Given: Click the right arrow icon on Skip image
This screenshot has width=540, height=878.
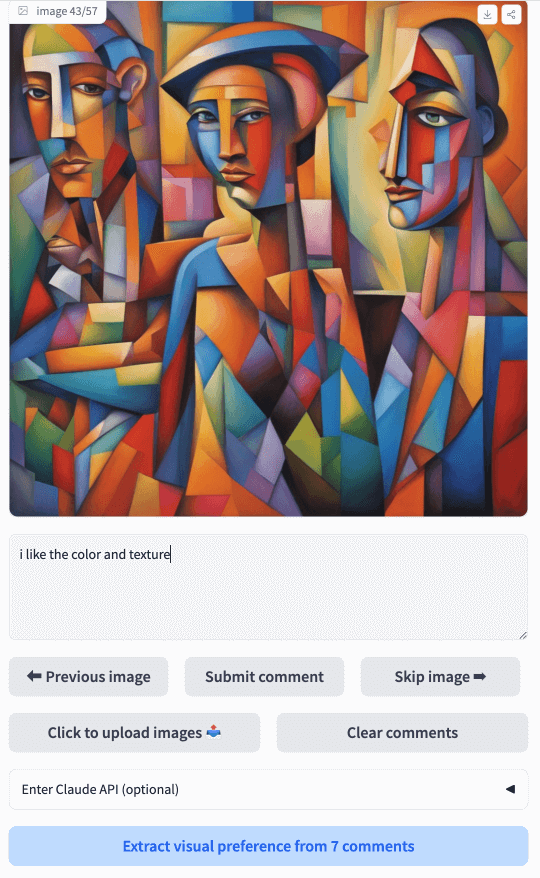Looking at the screenshot, I should click(x=480, y=676).
